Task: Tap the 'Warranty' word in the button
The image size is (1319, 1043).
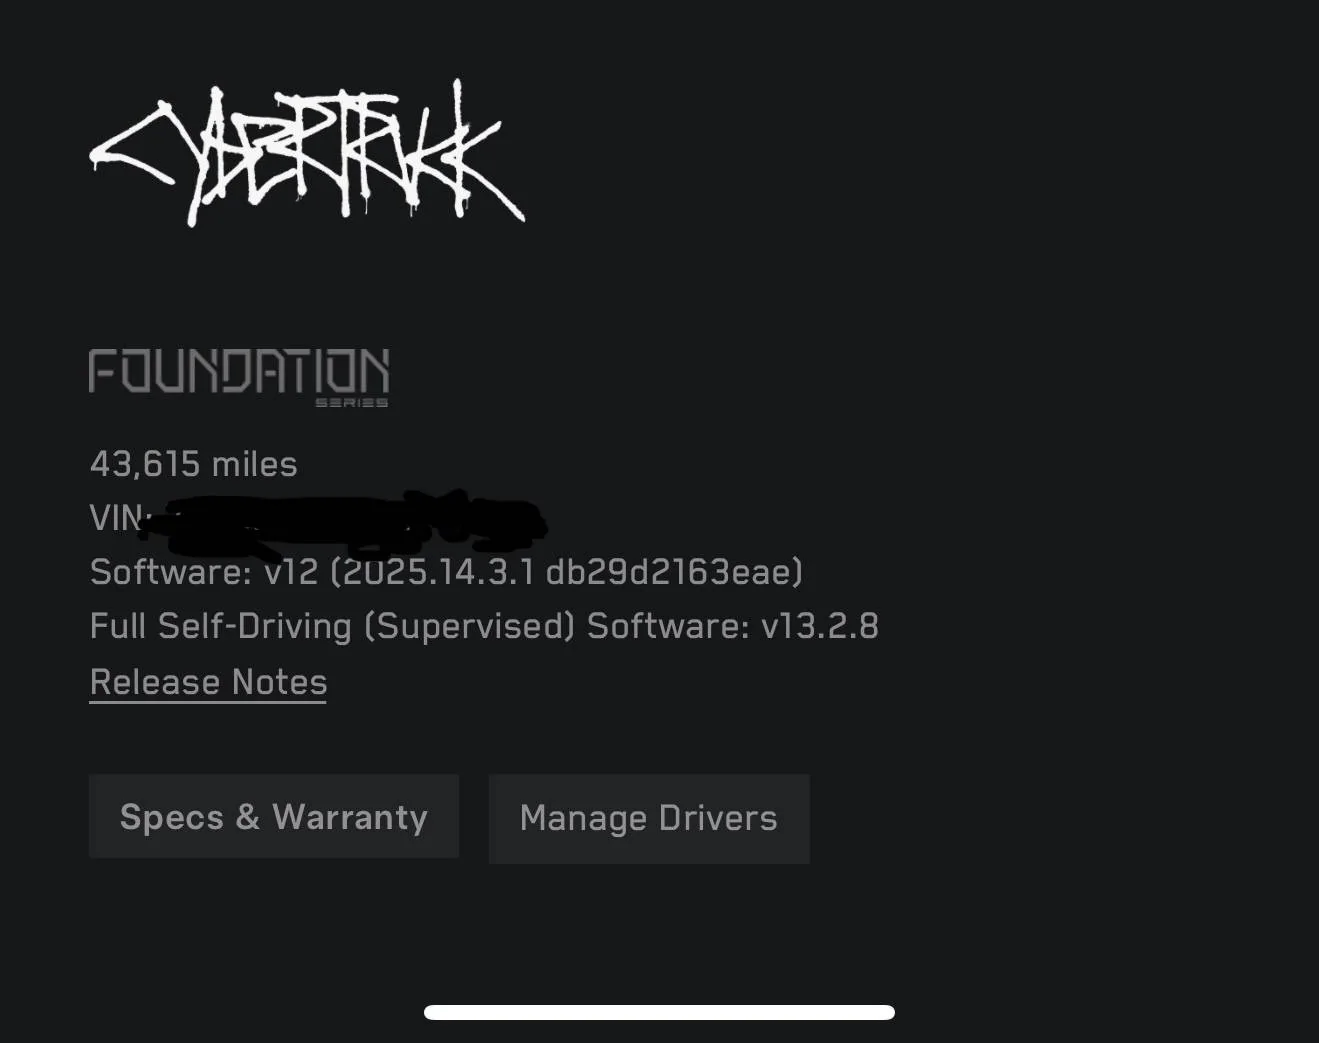Action: (350, 817)
